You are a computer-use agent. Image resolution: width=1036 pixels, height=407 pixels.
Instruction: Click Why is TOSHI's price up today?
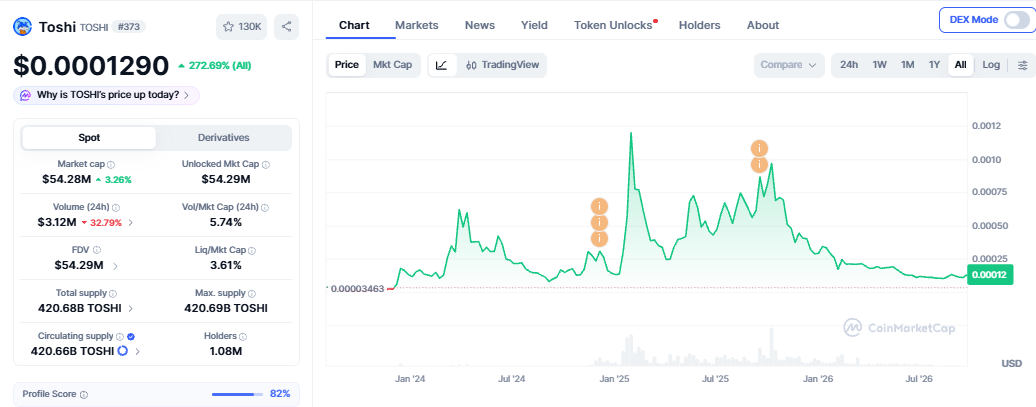[106, 95]
